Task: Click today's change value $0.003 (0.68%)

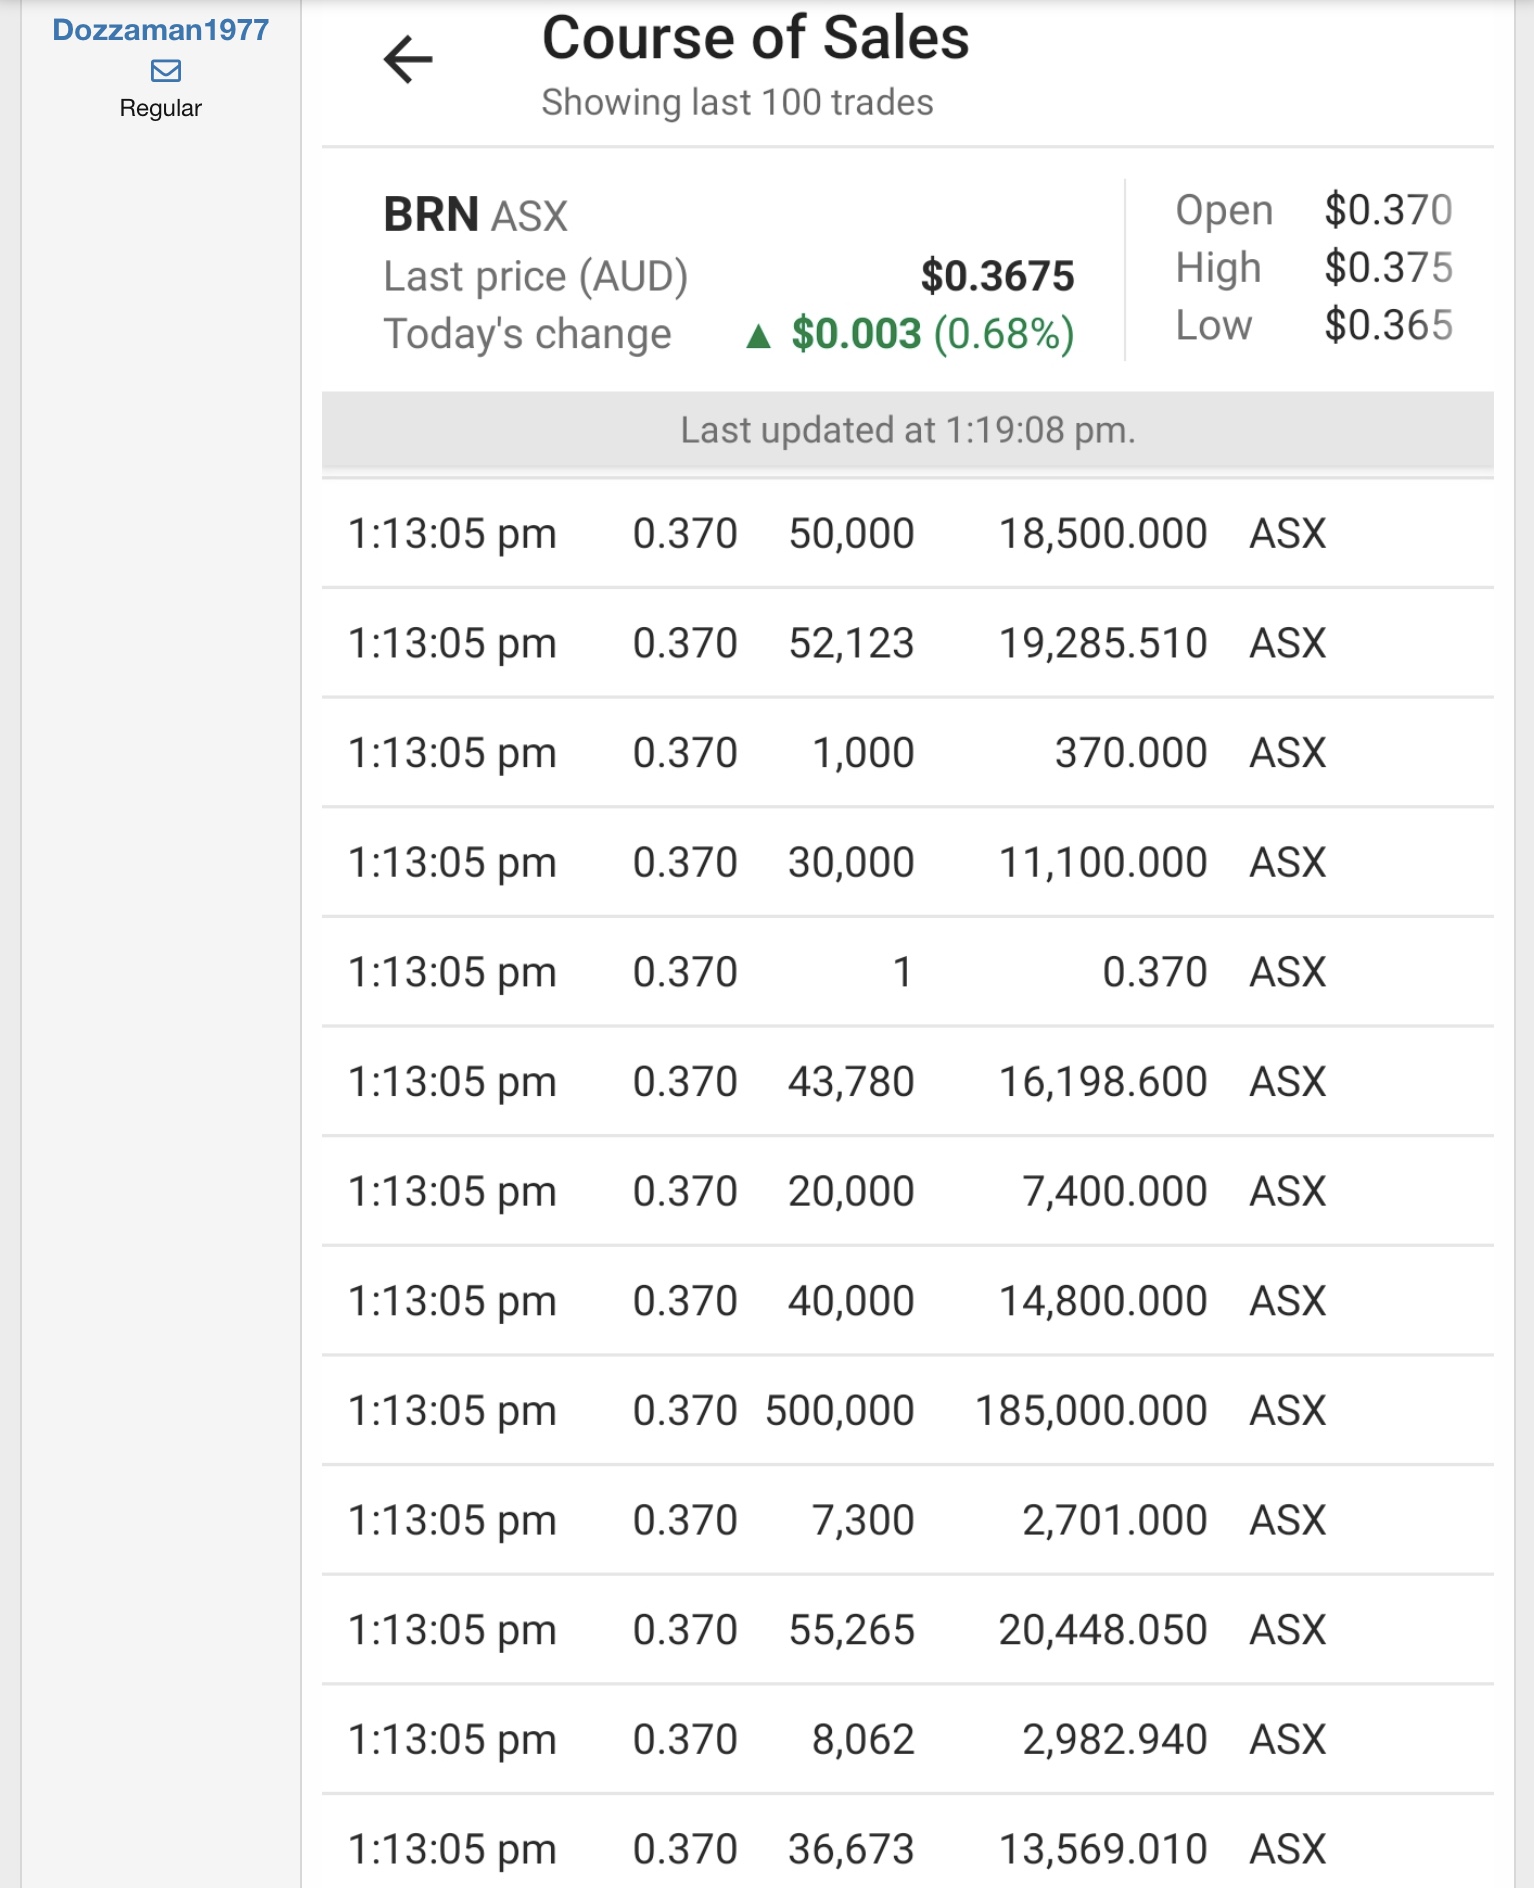Action: click(932, 334)
